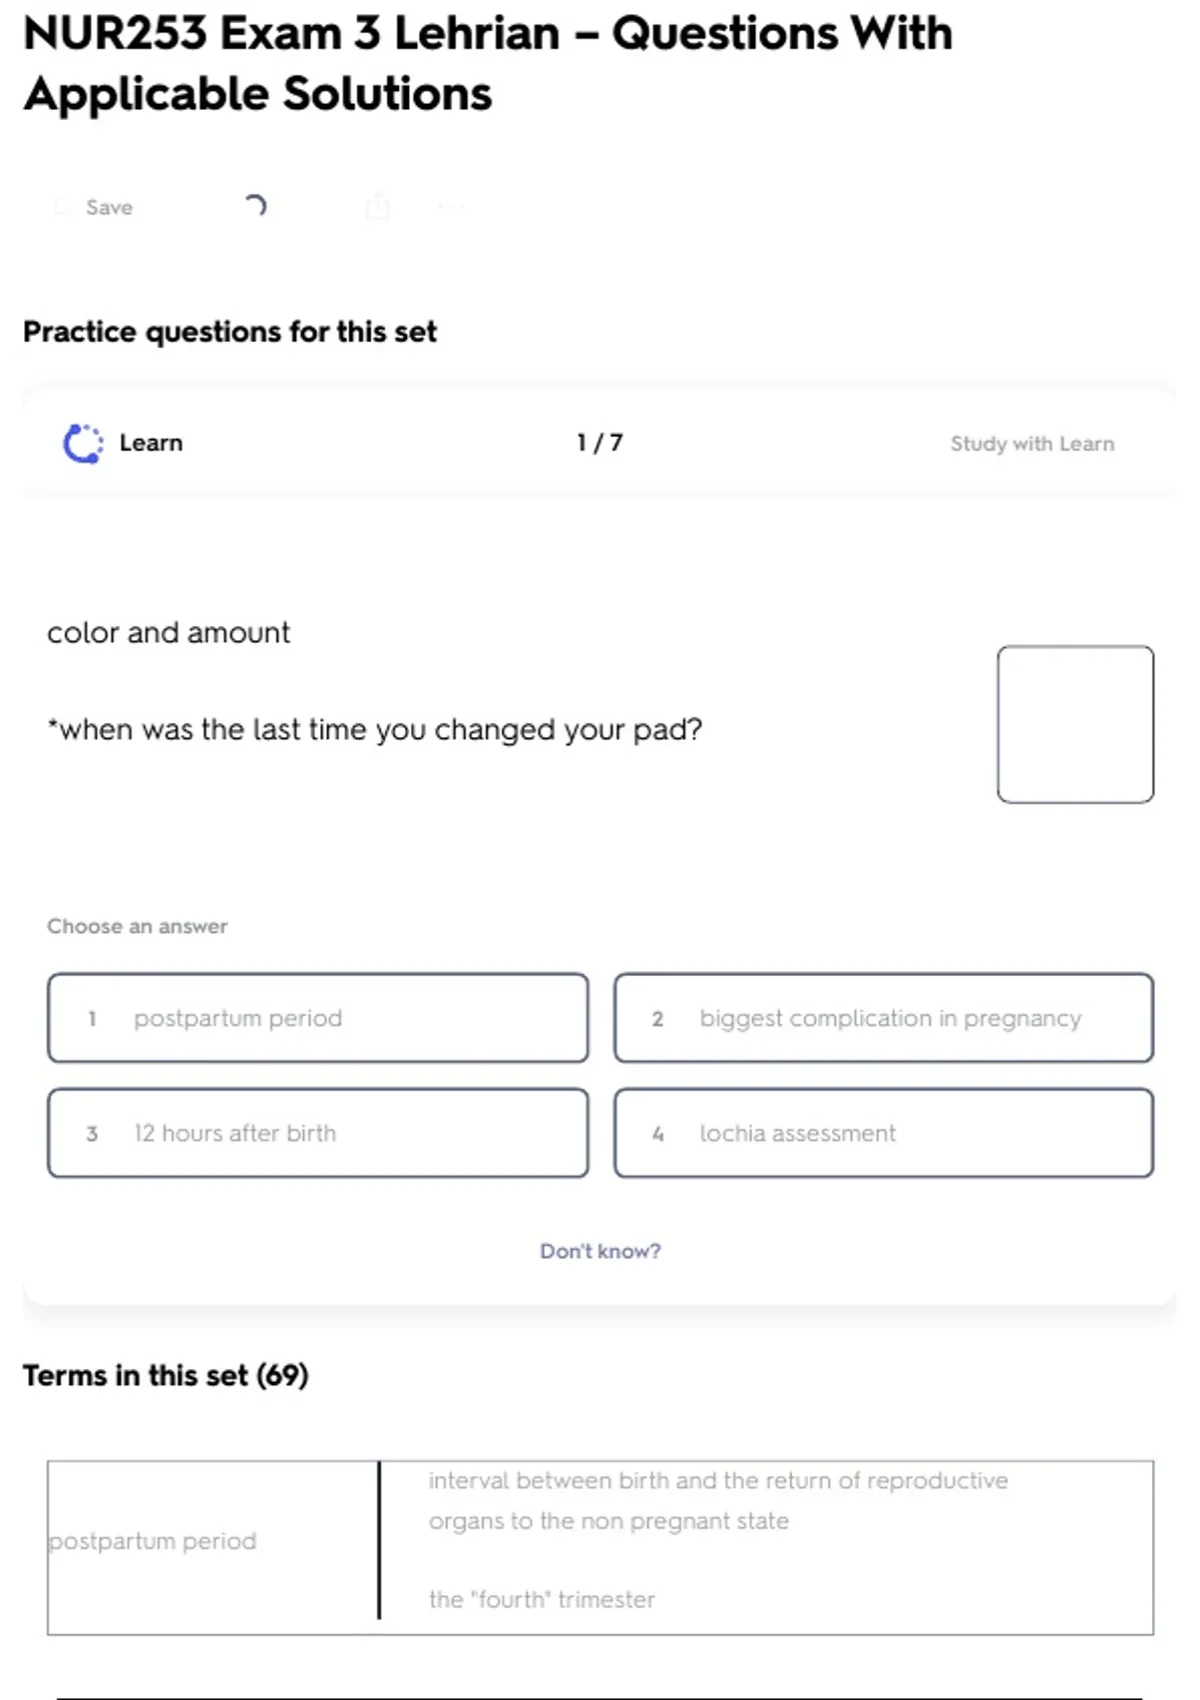Select answer 'biggest complication in pregnancy'
The height and width of the screenshot is (1700, 1200).
coord(884,1018)
